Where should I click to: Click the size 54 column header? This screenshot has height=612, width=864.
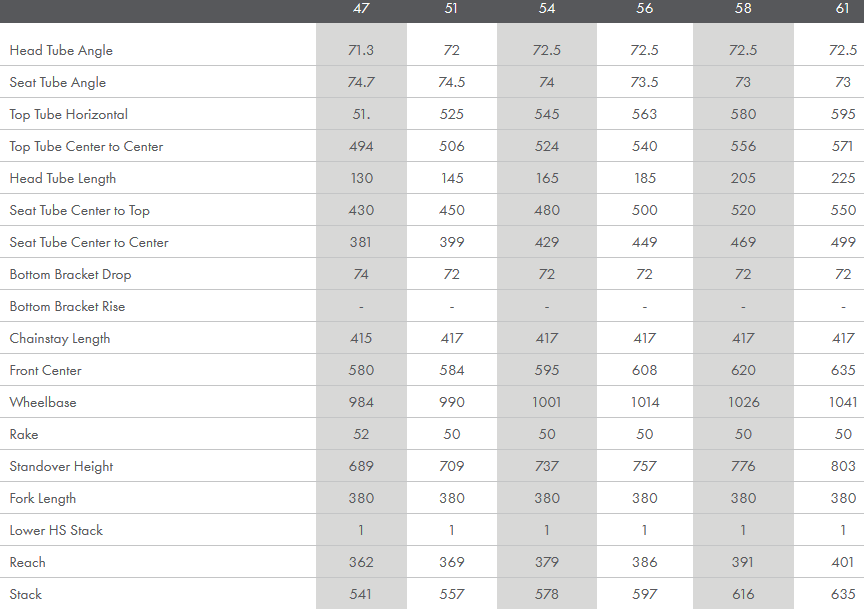point(547,9)
